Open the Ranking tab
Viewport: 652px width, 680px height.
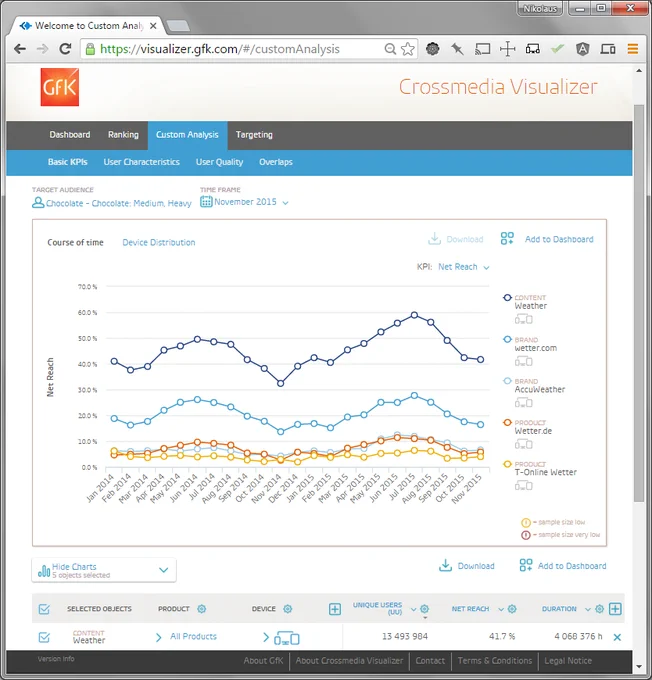[123, 135]
